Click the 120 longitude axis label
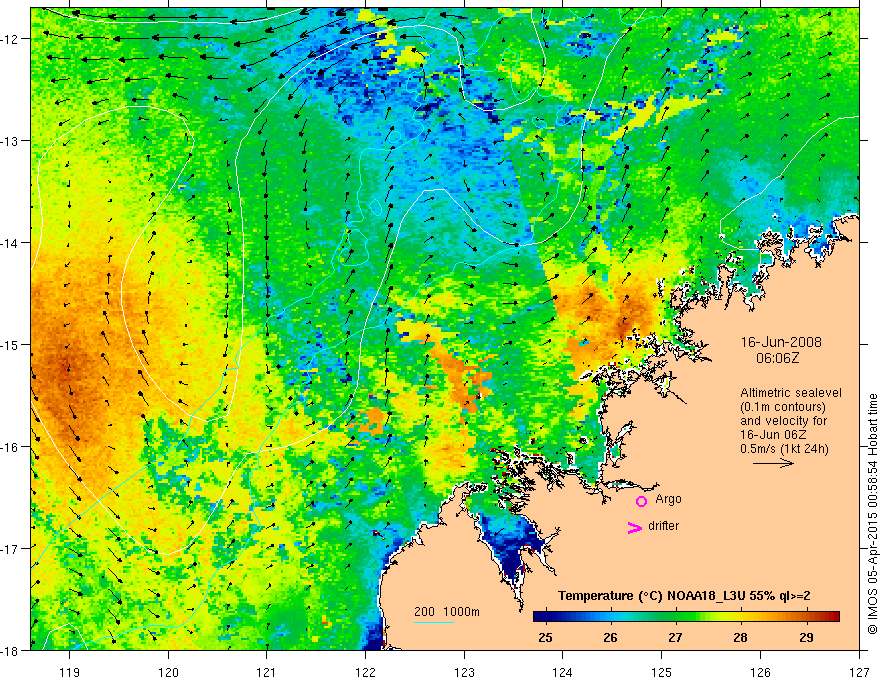The width and height of the screenshot is (880, 680). point(168,672)
